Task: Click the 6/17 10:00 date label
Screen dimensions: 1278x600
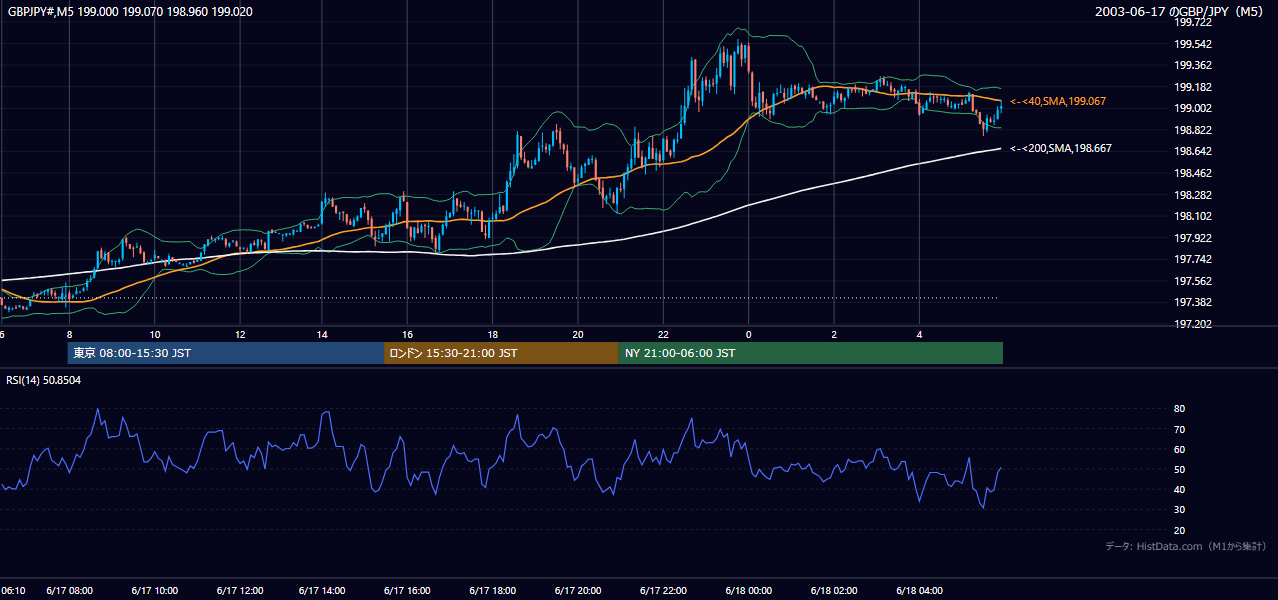Action: pos(155,590)
